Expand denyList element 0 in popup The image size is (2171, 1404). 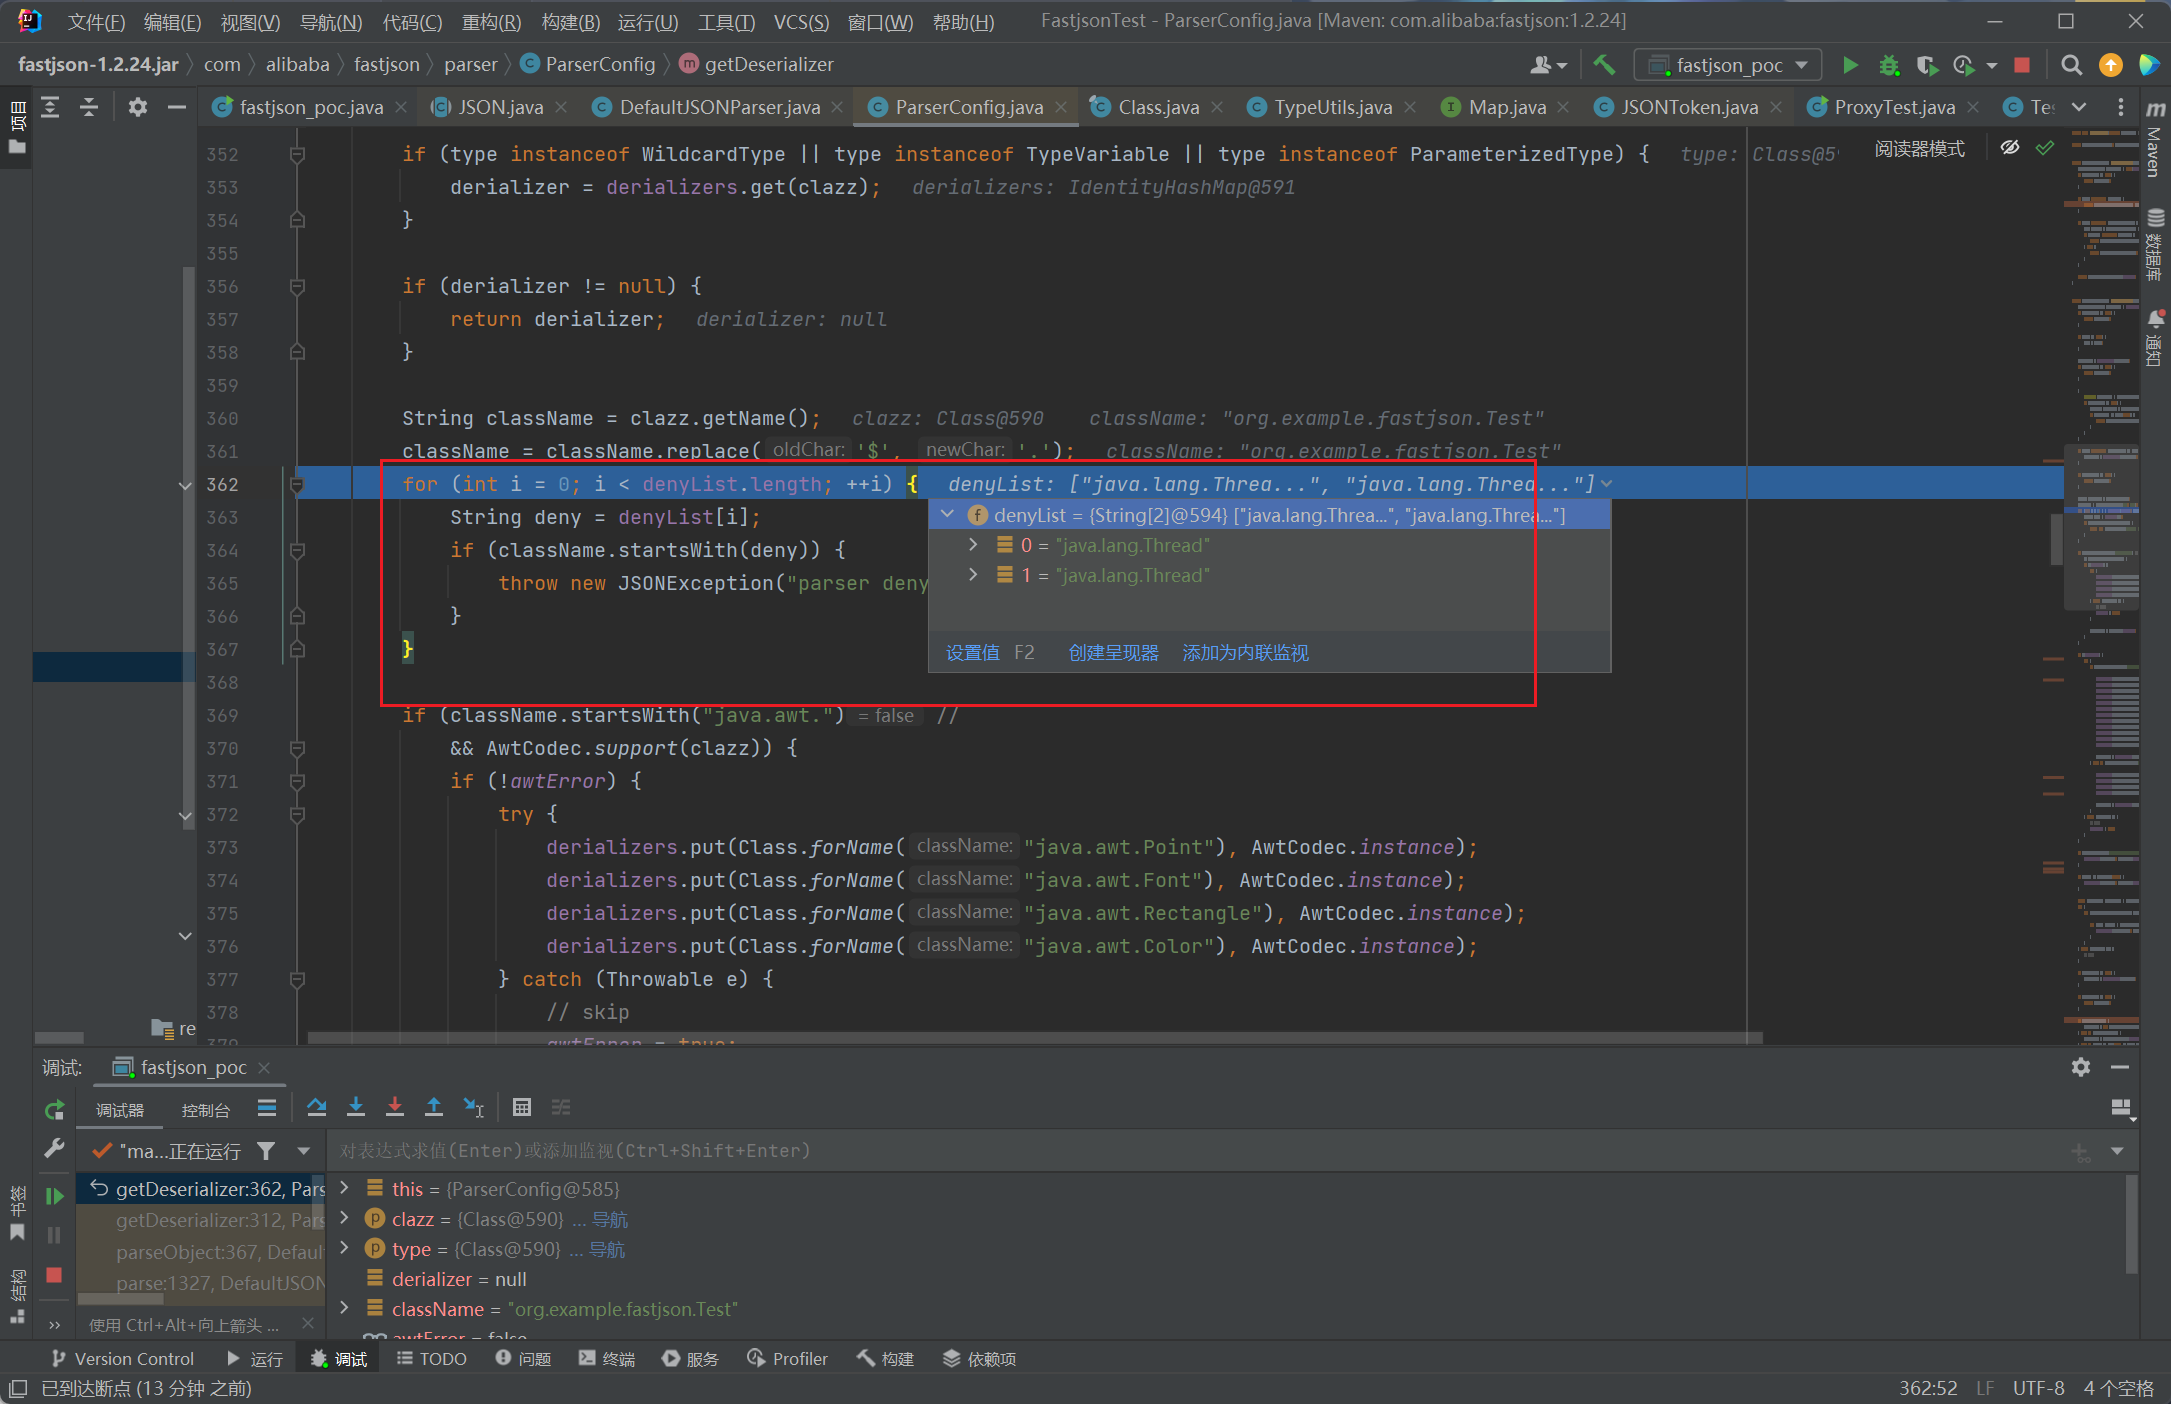tap(973, 545)
